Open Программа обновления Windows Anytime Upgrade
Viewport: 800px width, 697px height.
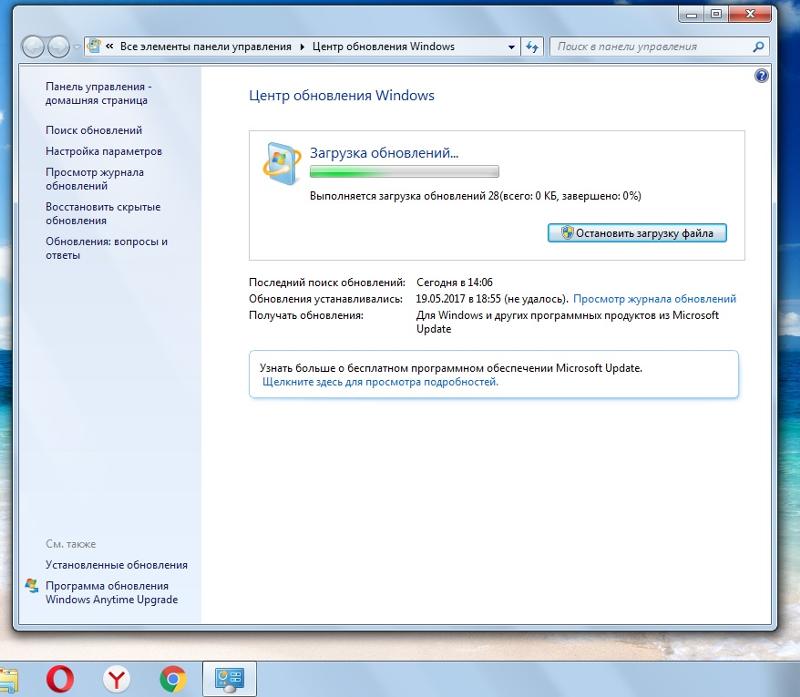112,592
